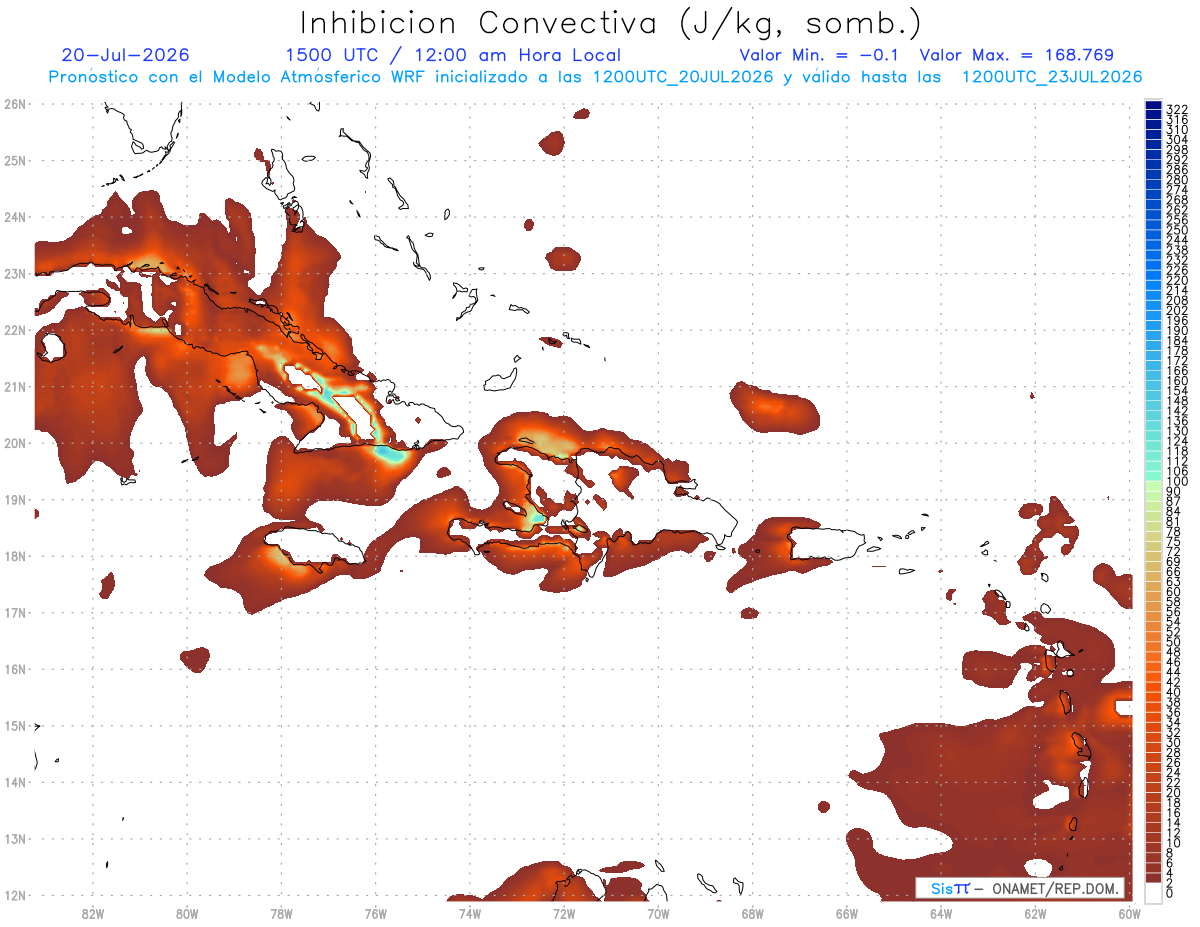The height and width of the screenshot is (927, 1200).
Task: Click the '23N' latitude label
Action: (15, 273)
